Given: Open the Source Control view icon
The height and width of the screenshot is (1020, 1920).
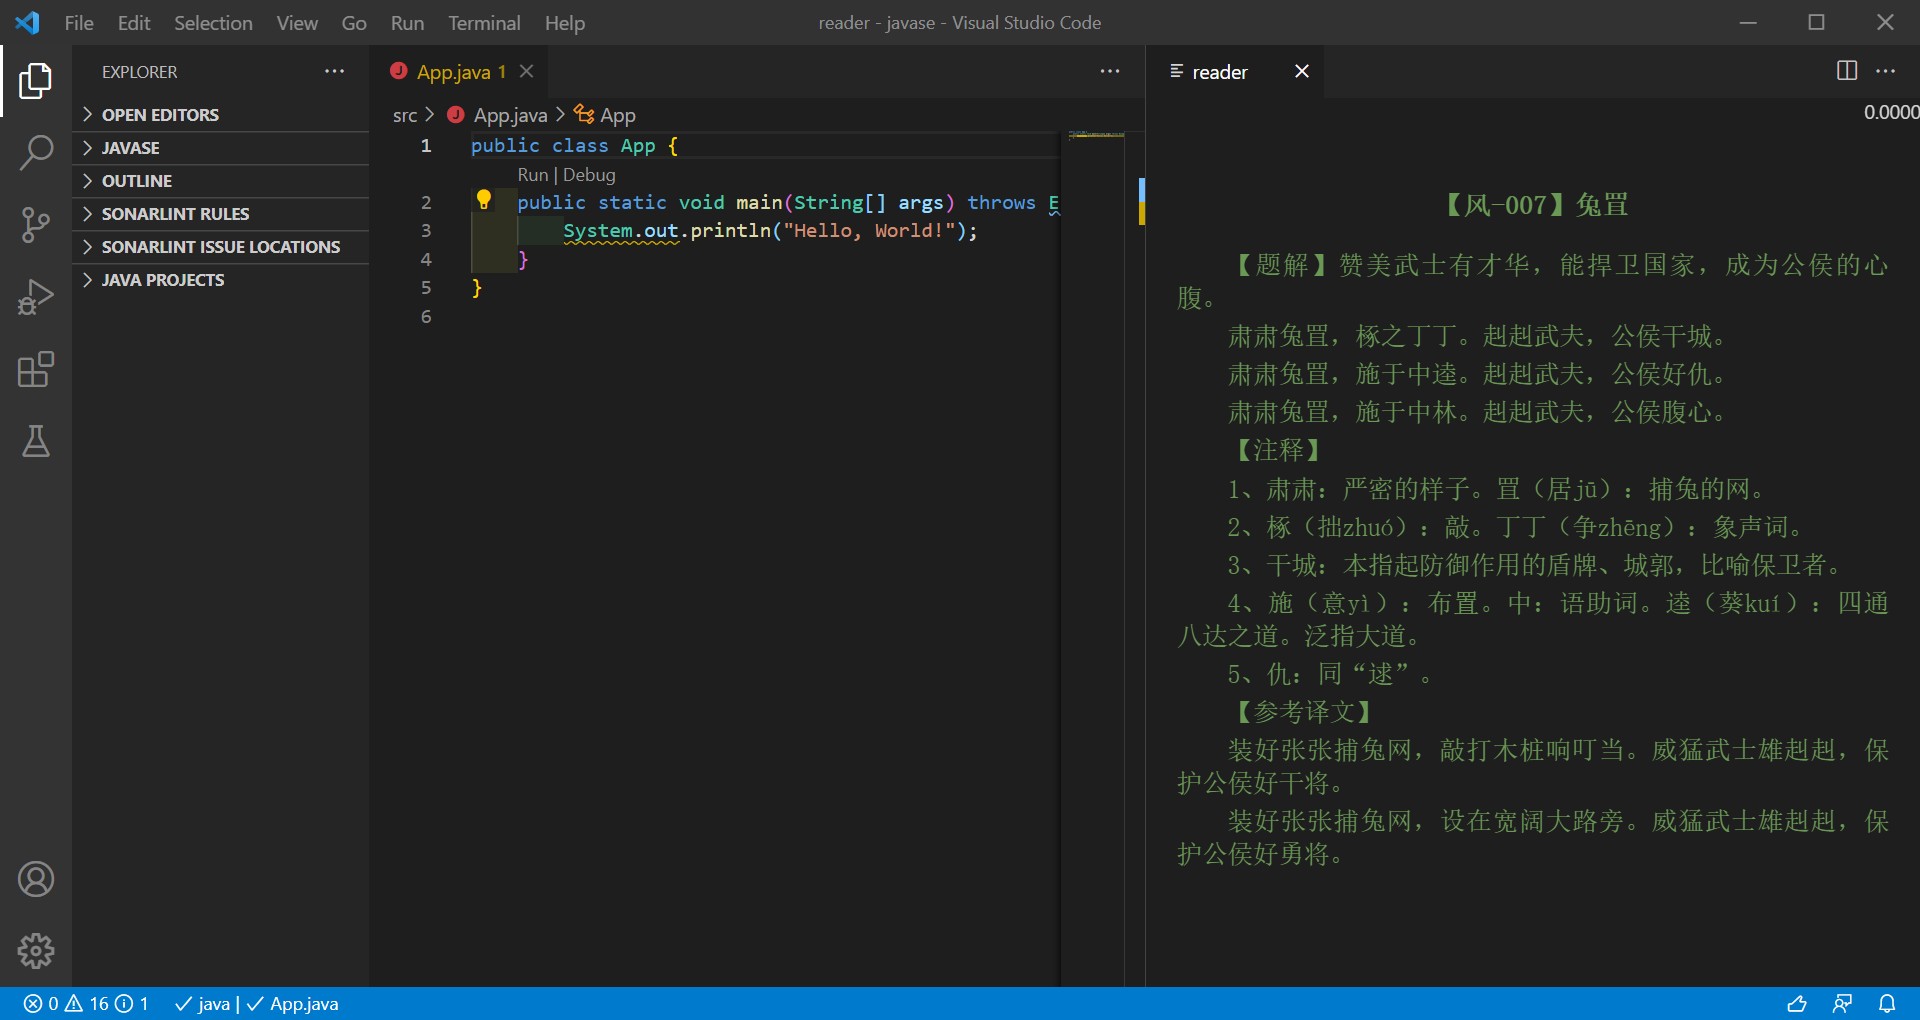Looking at the screenshot, I should tap(36, 225).
